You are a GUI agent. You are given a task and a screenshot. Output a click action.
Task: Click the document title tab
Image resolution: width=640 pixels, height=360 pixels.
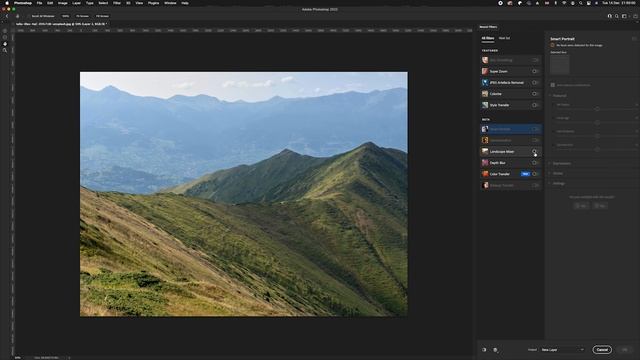click(61, 24)
